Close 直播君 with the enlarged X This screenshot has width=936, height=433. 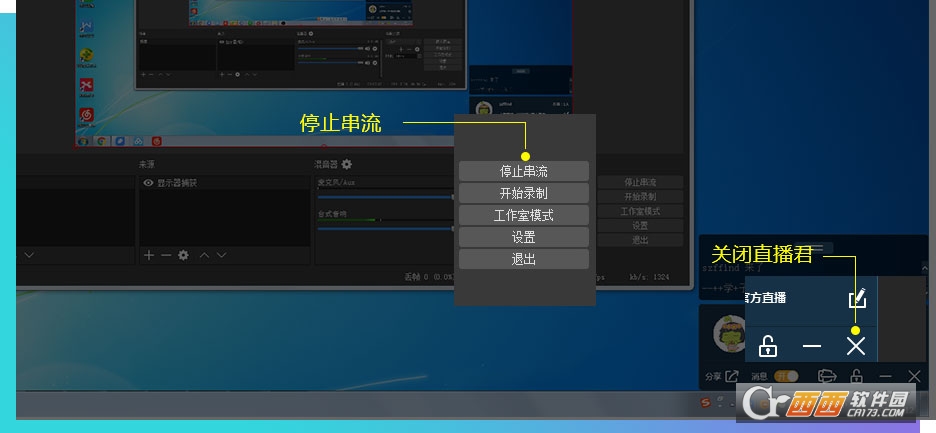coord(856,346)
